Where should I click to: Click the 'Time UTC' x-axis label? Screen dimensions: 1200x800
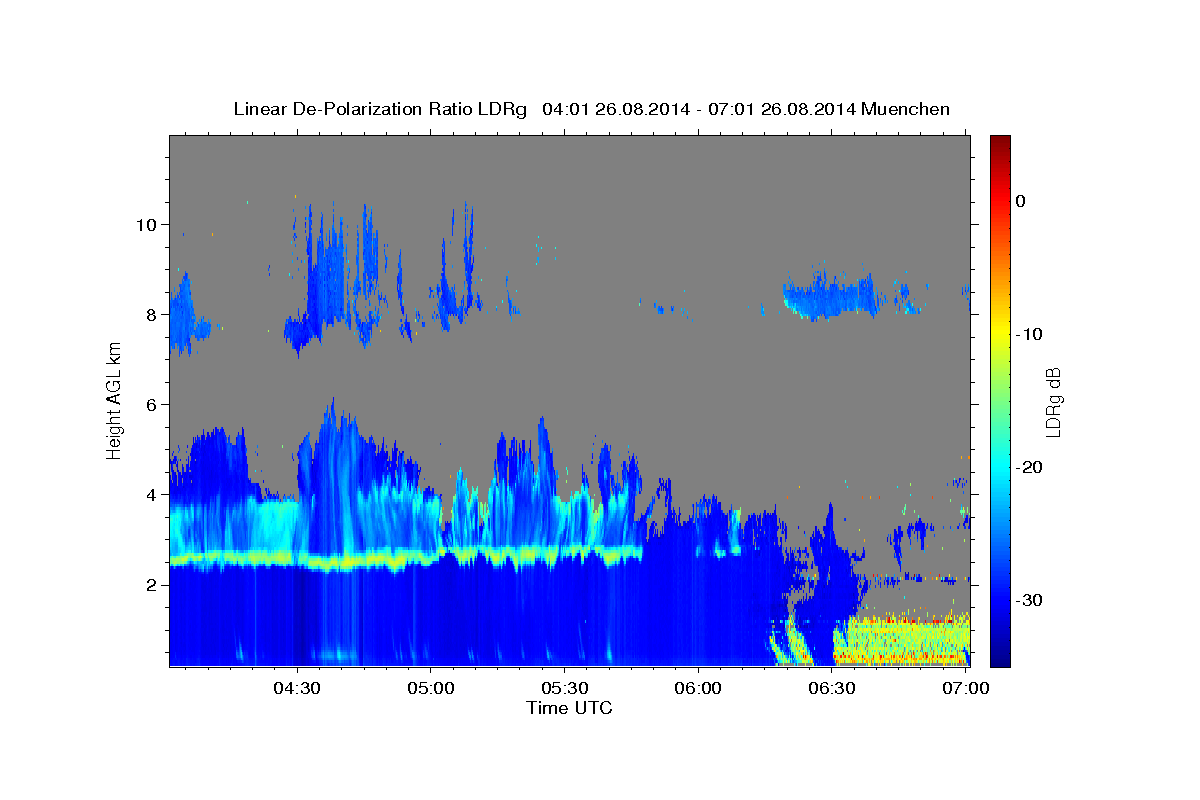(x=569, y=708)
